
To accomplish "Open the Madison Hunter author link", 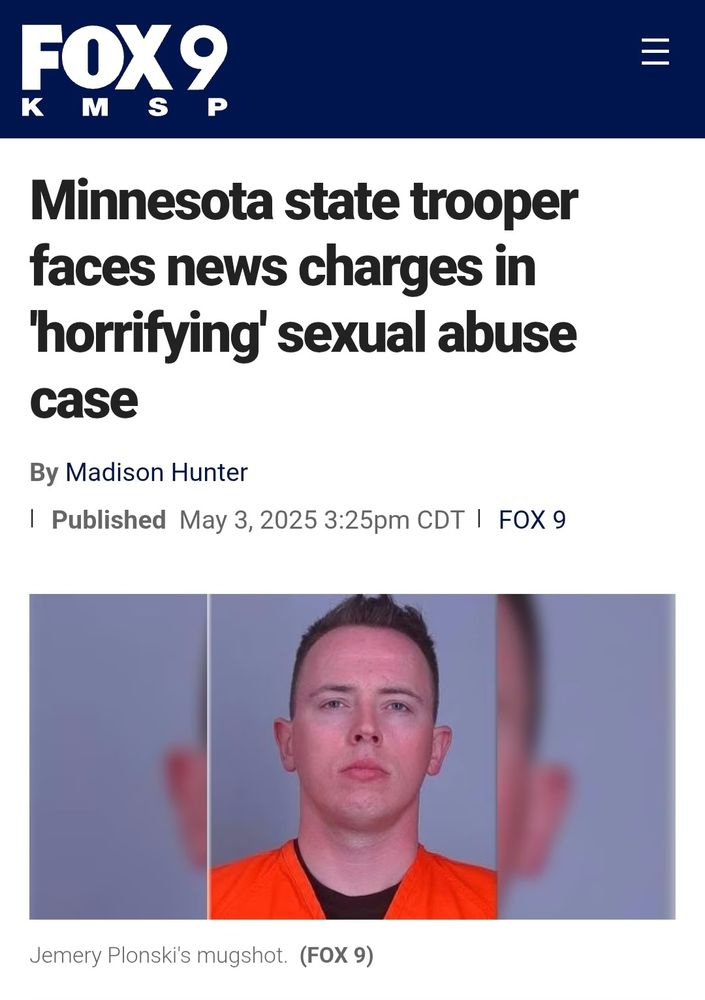I will [x=156, y=473].
